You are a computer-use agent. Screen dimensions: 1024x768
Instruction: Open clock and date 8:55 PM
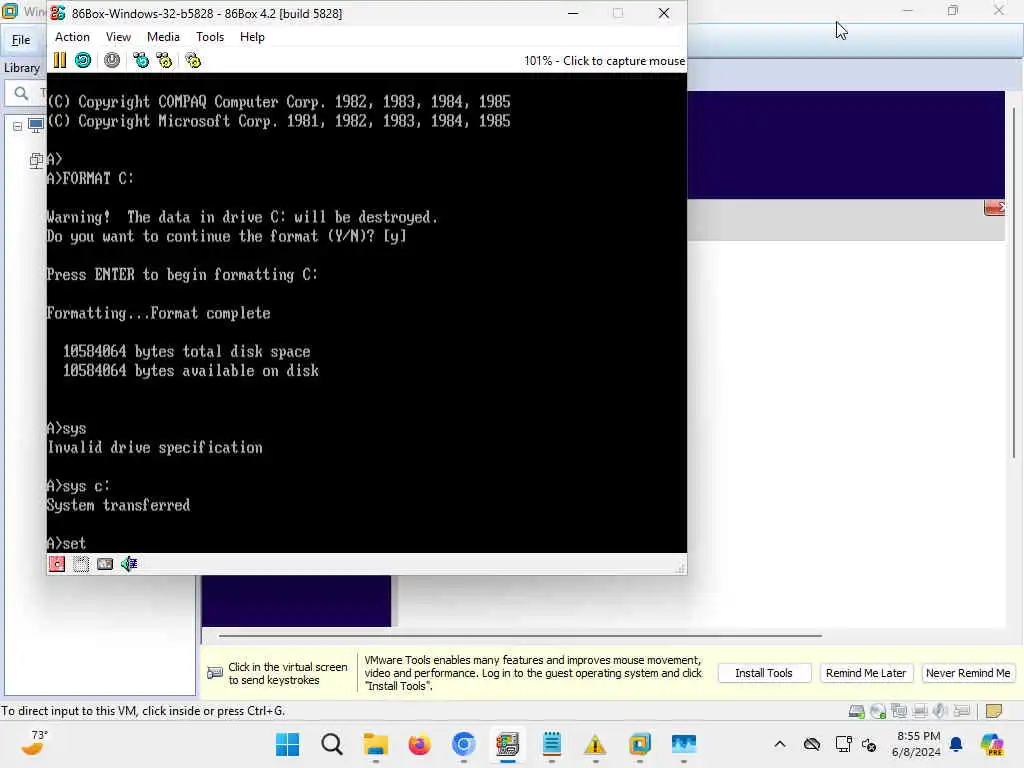916,744
